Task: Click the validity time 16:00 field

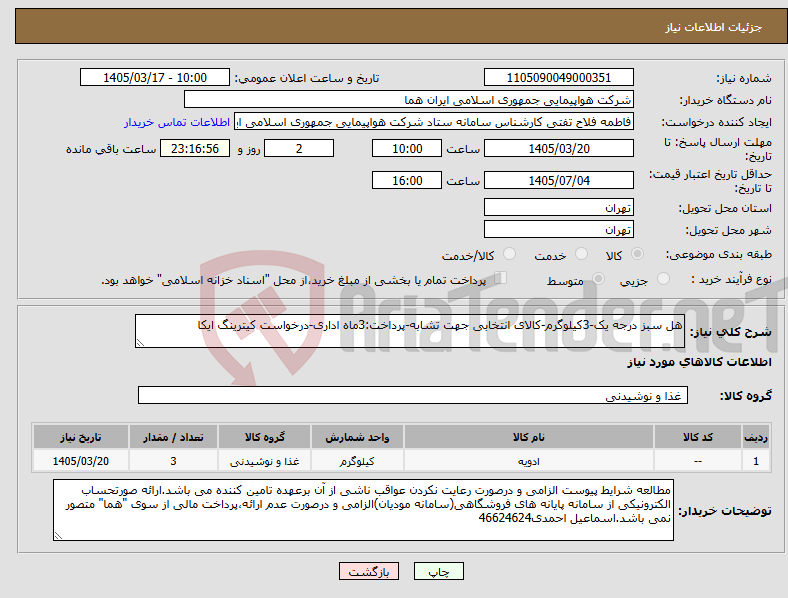Action: click(x=407, y=180)
